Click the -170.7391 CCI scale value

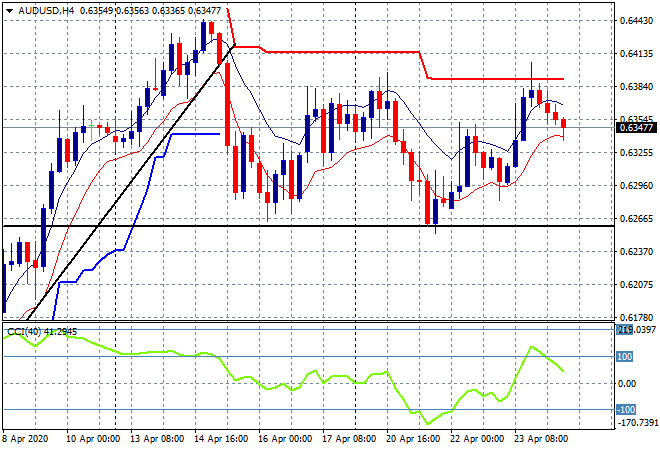click(x=637, y=422)
